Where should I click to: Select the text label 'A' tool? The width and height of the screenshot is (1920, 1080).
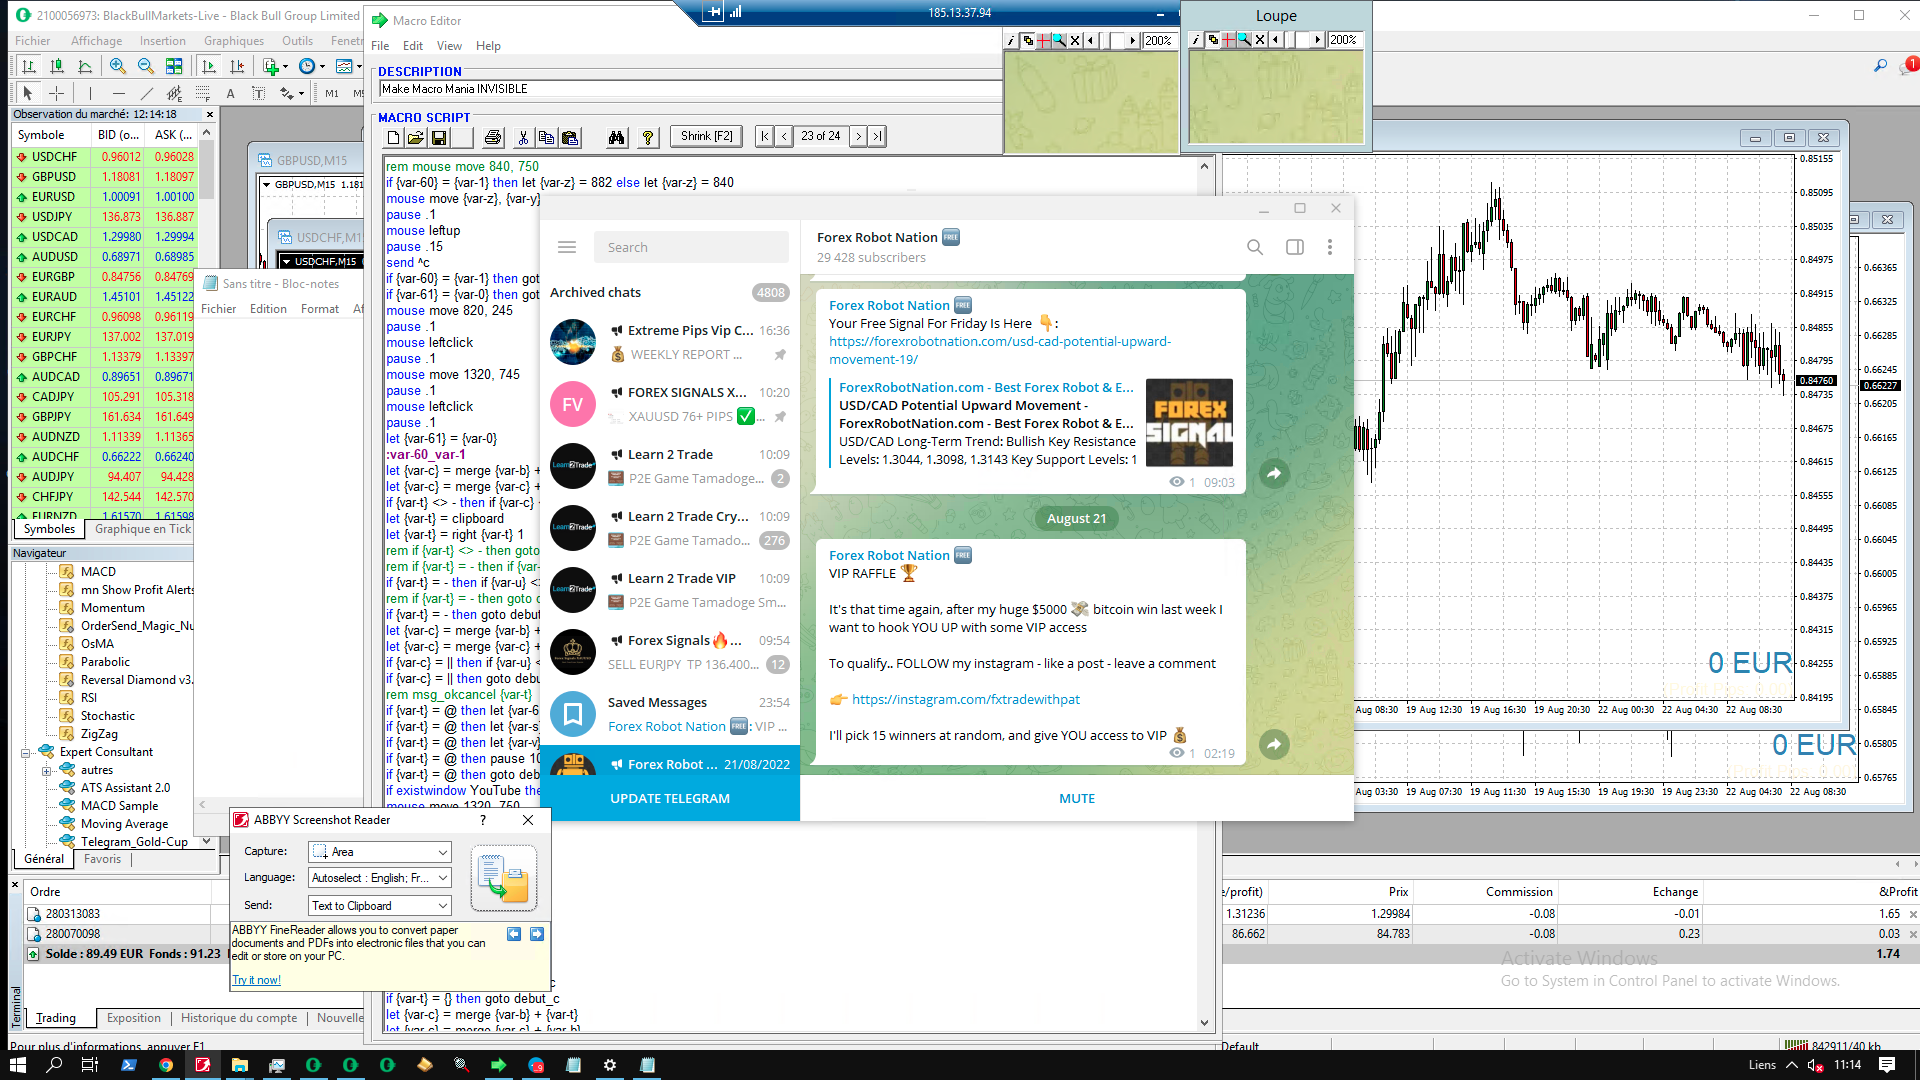pos(230,93)
